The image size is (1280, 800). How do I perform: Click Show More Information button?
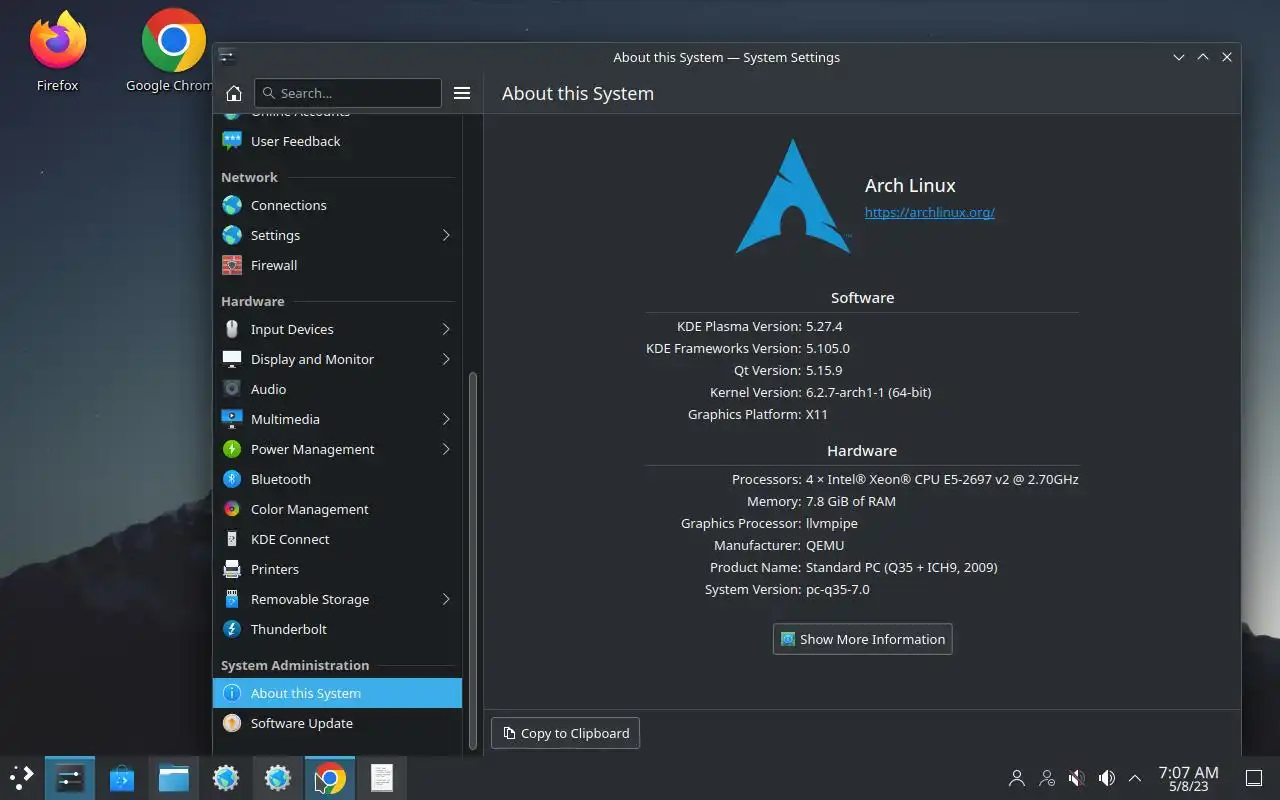(862, 639)
